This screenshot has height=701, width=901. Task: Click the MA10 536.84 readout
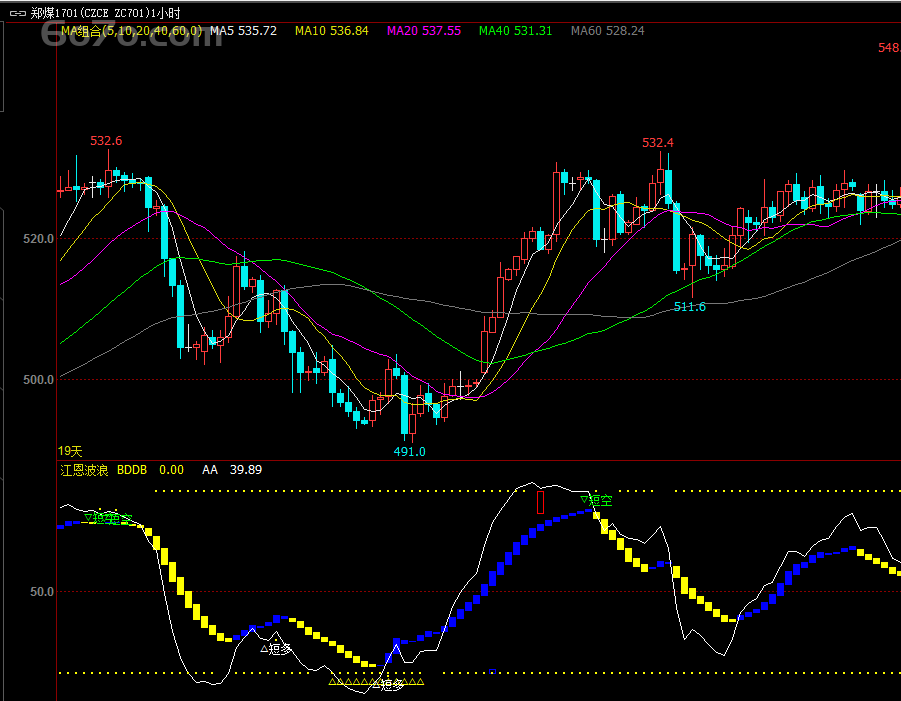[332, 31]
